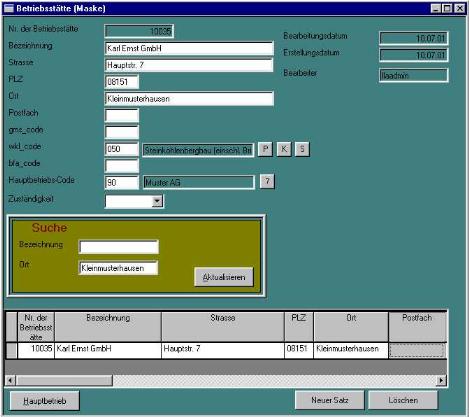The image size is (469, 417).
Task: Click the Löschen button
Action: [x=403, y=400]
